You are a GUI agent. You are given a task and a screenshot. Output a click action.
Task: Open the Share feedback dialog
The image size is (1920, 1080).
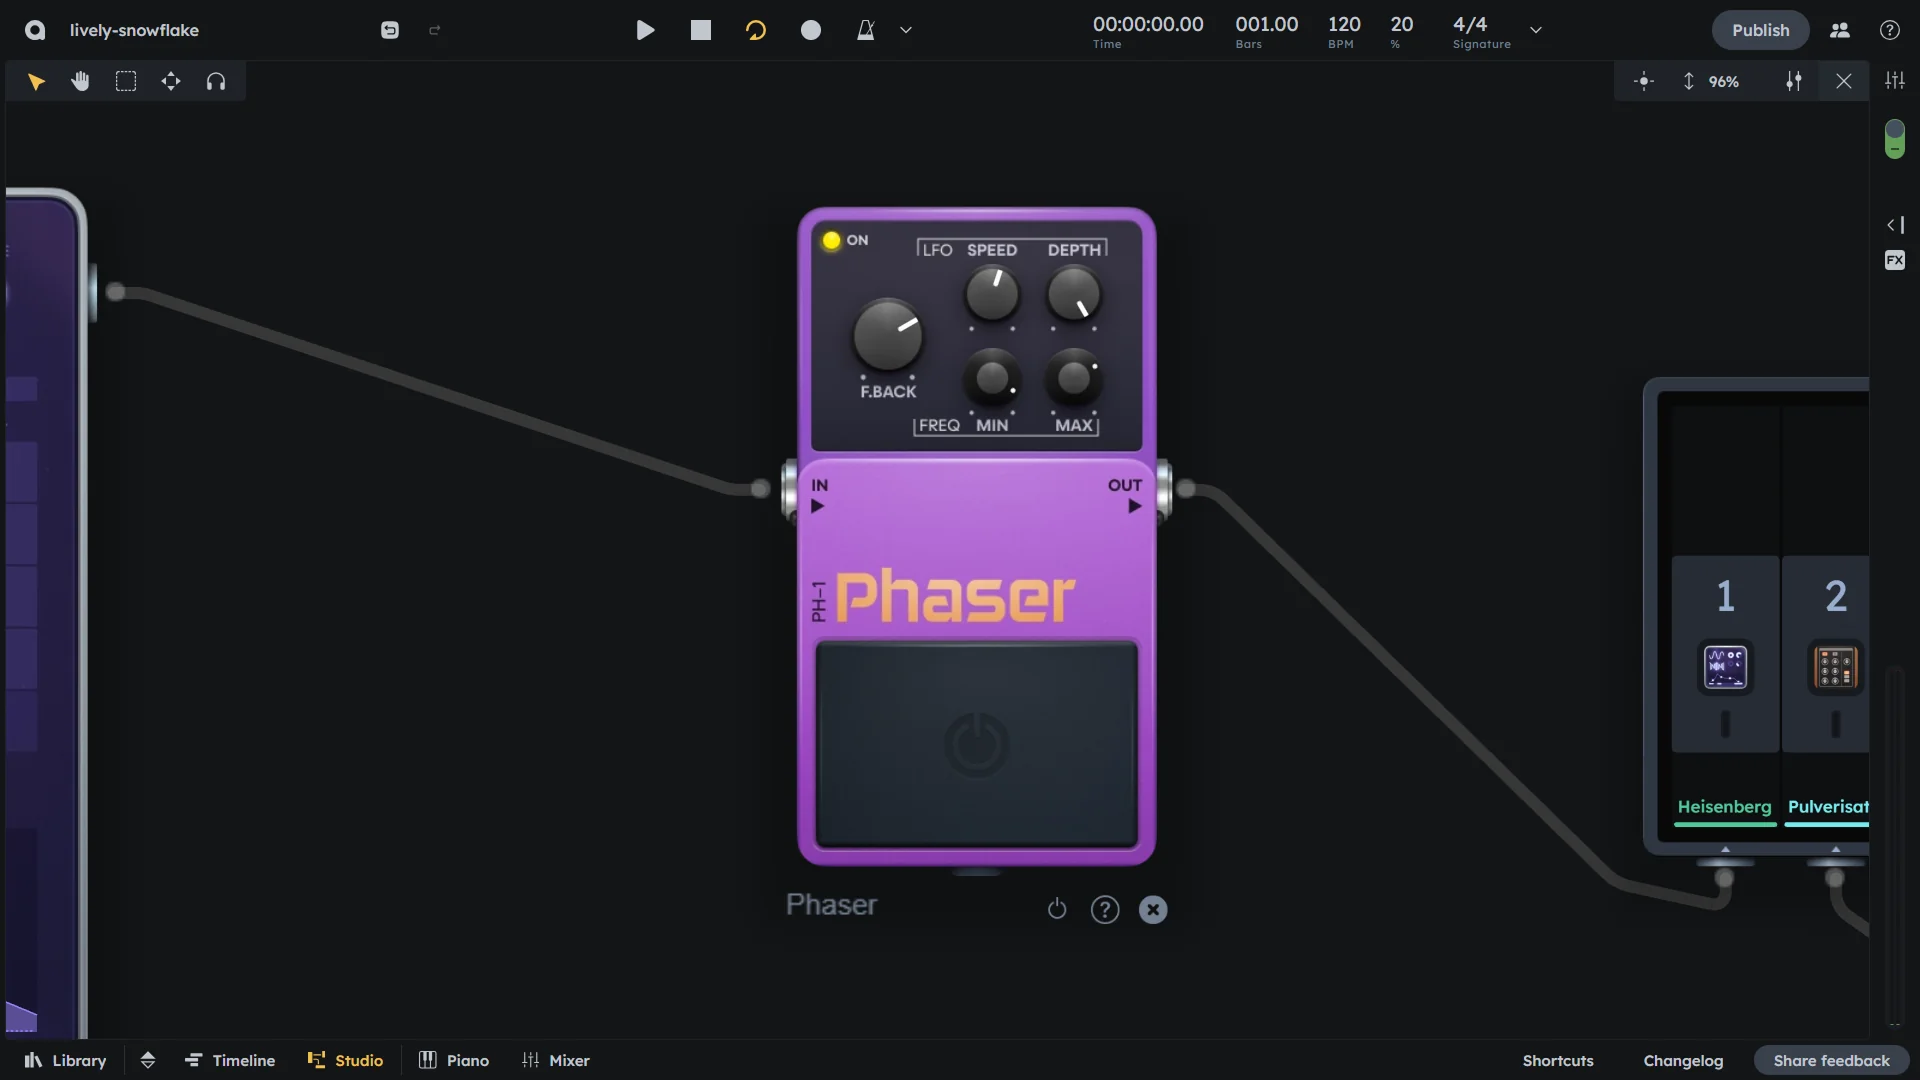click(x=1831, y=1060)
